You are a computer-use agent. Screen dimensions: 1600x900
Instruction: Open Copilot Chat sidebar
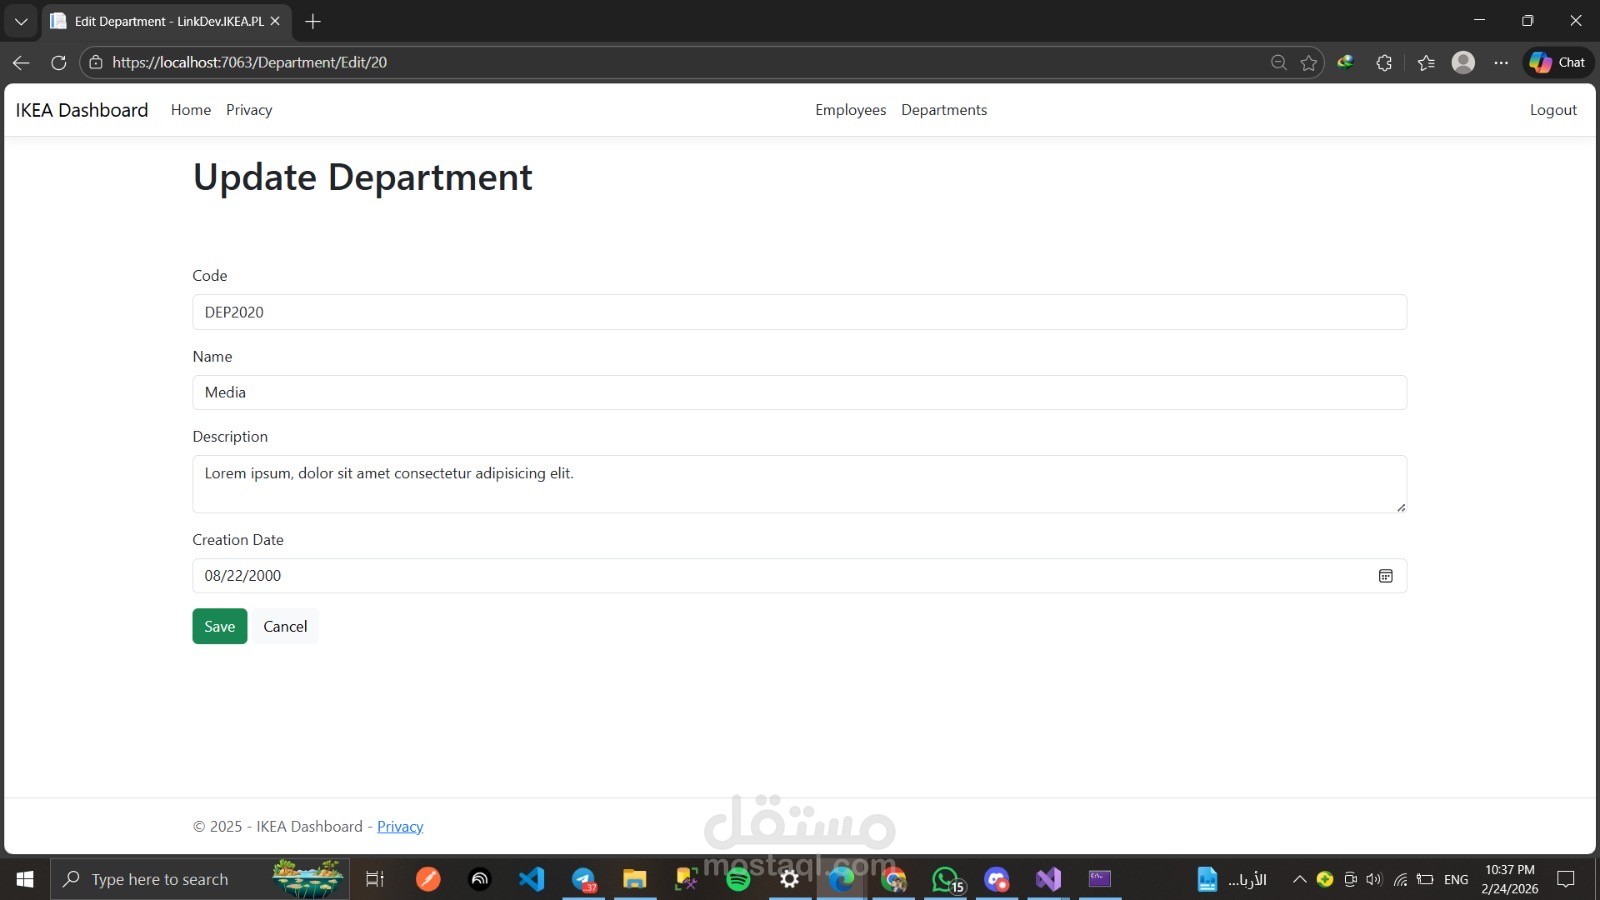pos(1558,62)
